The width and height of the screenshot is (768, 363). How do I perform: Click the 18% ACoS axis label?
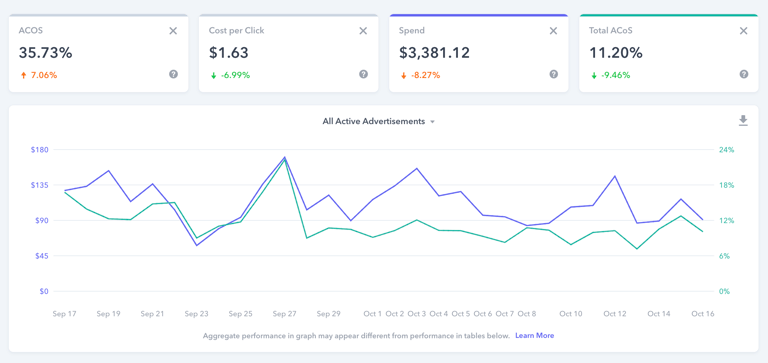pyautogui.click(x=726, y=185)
